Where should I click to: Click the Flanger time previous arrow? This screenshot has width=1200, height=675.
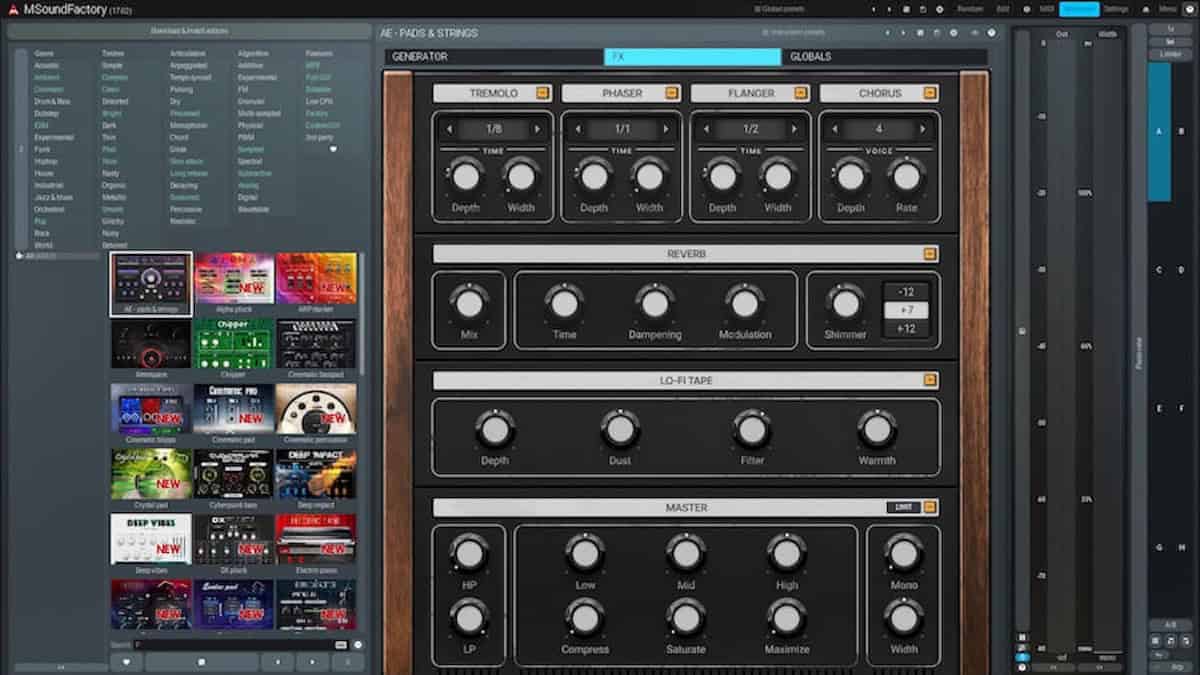click(708, 129)
